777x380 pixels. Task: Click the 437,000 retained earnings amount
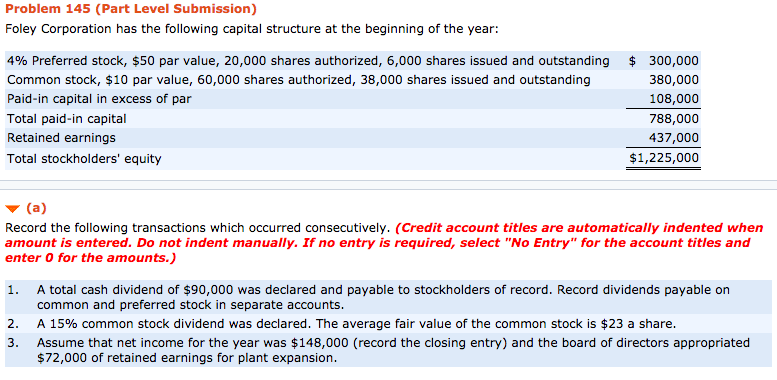pos(674,137)
